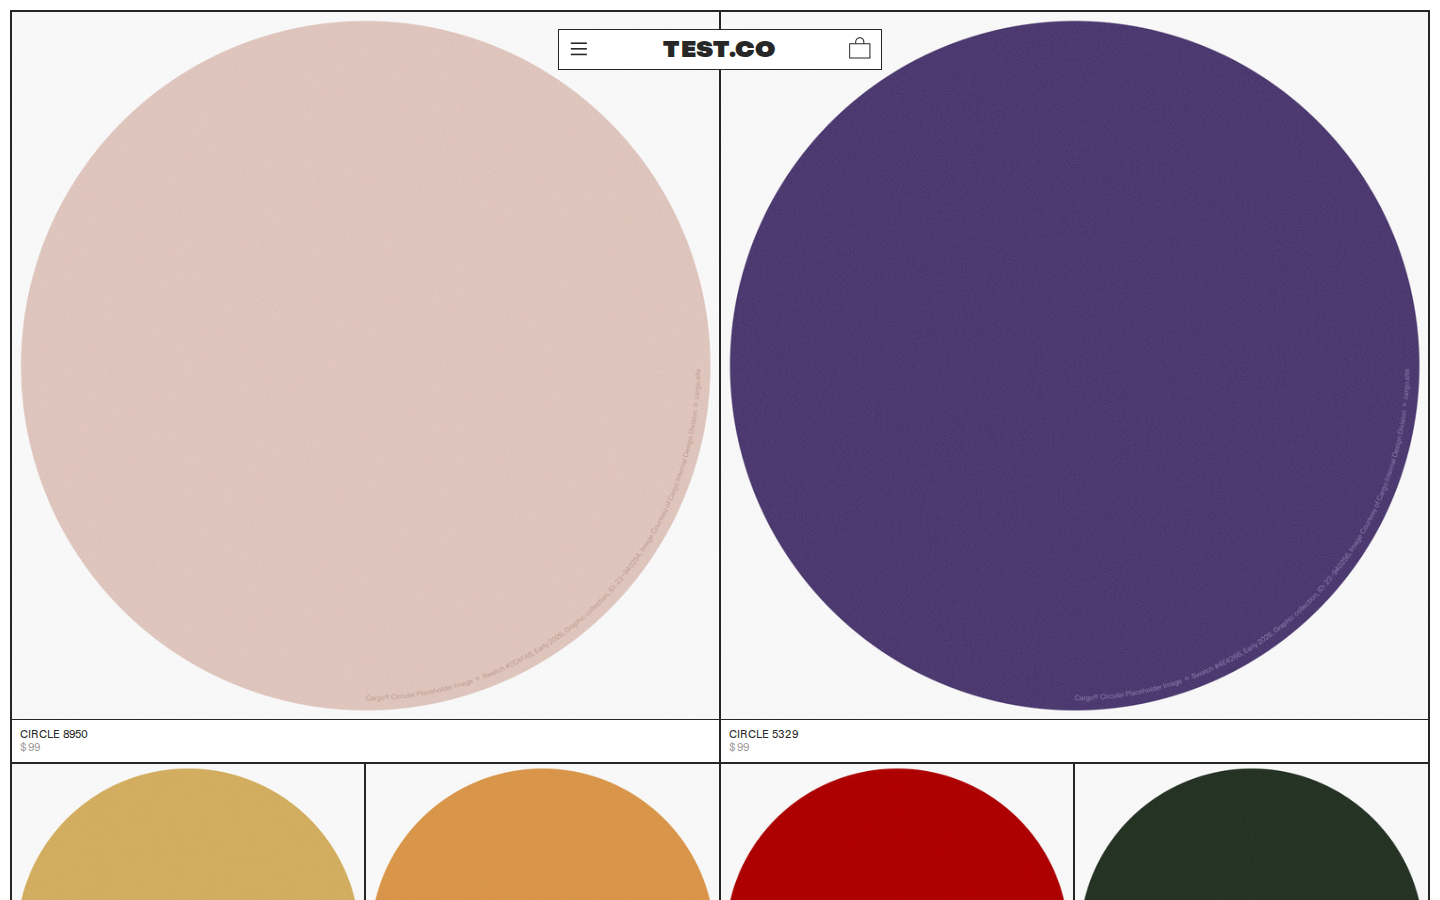The width and height of the screenshot is (1440, 900).
Task: Open the purple Circle 5329 product image
Action: (1074, 366)
